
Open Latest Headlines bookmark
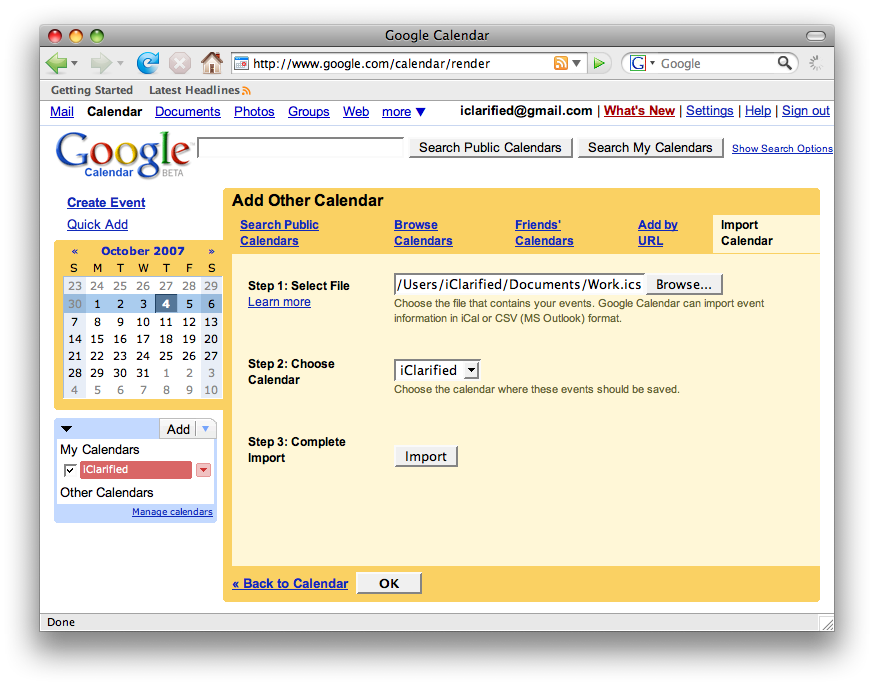coord(194,90)
